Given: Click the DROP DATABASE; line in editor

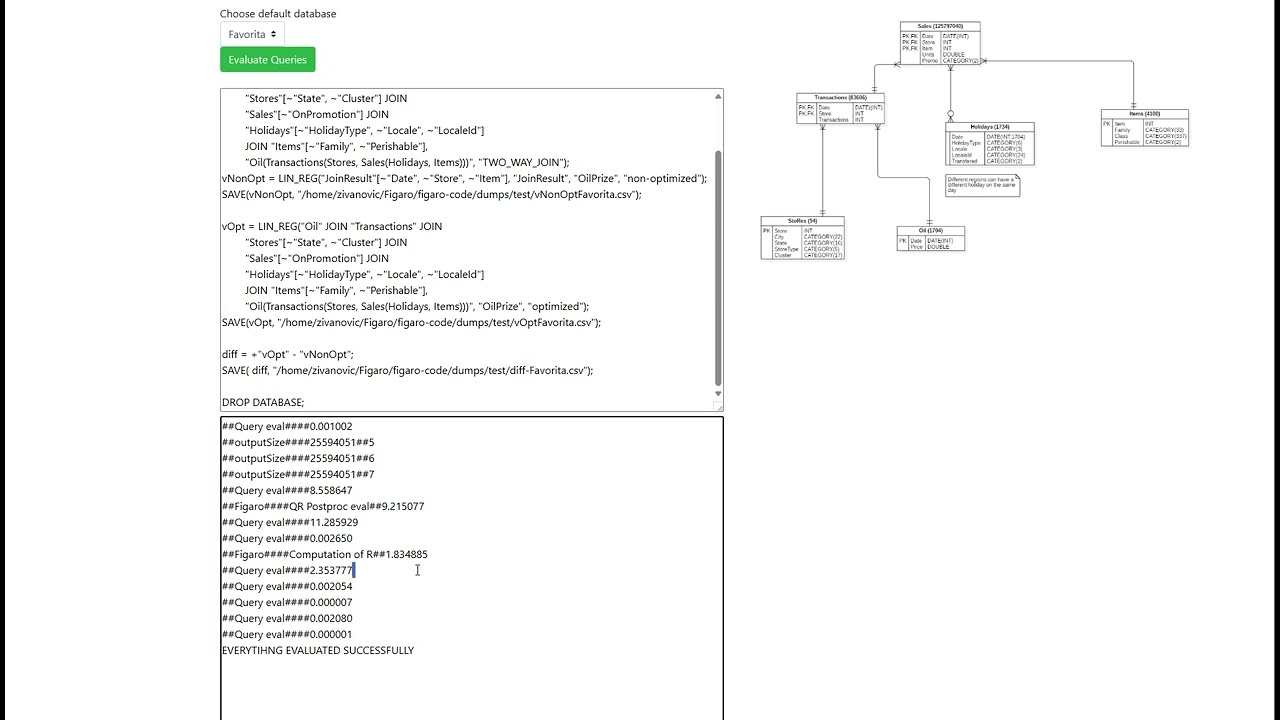Looking at the screenshot, I should coord(263,402).
